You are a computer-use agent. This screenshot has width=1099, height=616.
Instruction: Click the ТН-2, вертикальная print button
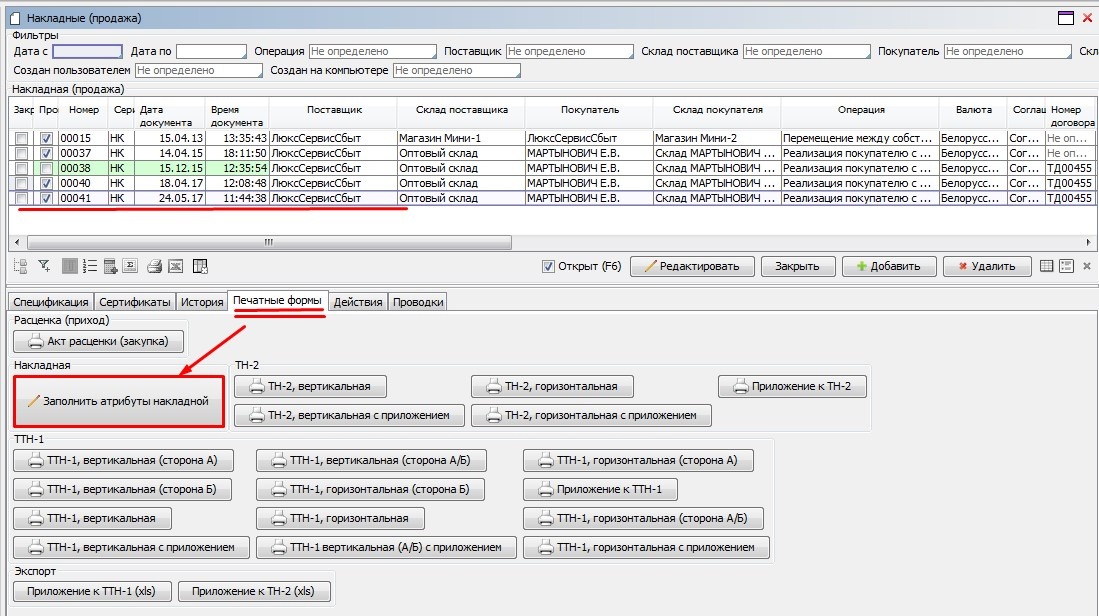[309, 386]
